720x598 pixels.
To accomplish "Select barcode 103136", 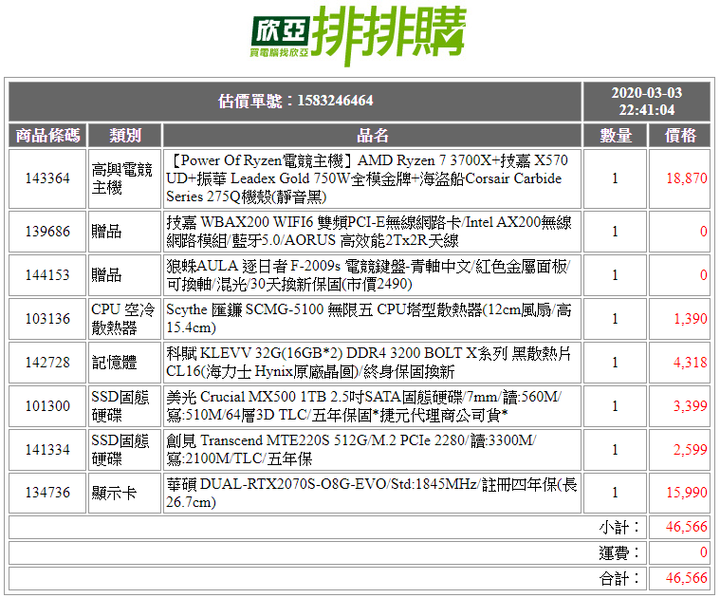I will tap(48, 319).
